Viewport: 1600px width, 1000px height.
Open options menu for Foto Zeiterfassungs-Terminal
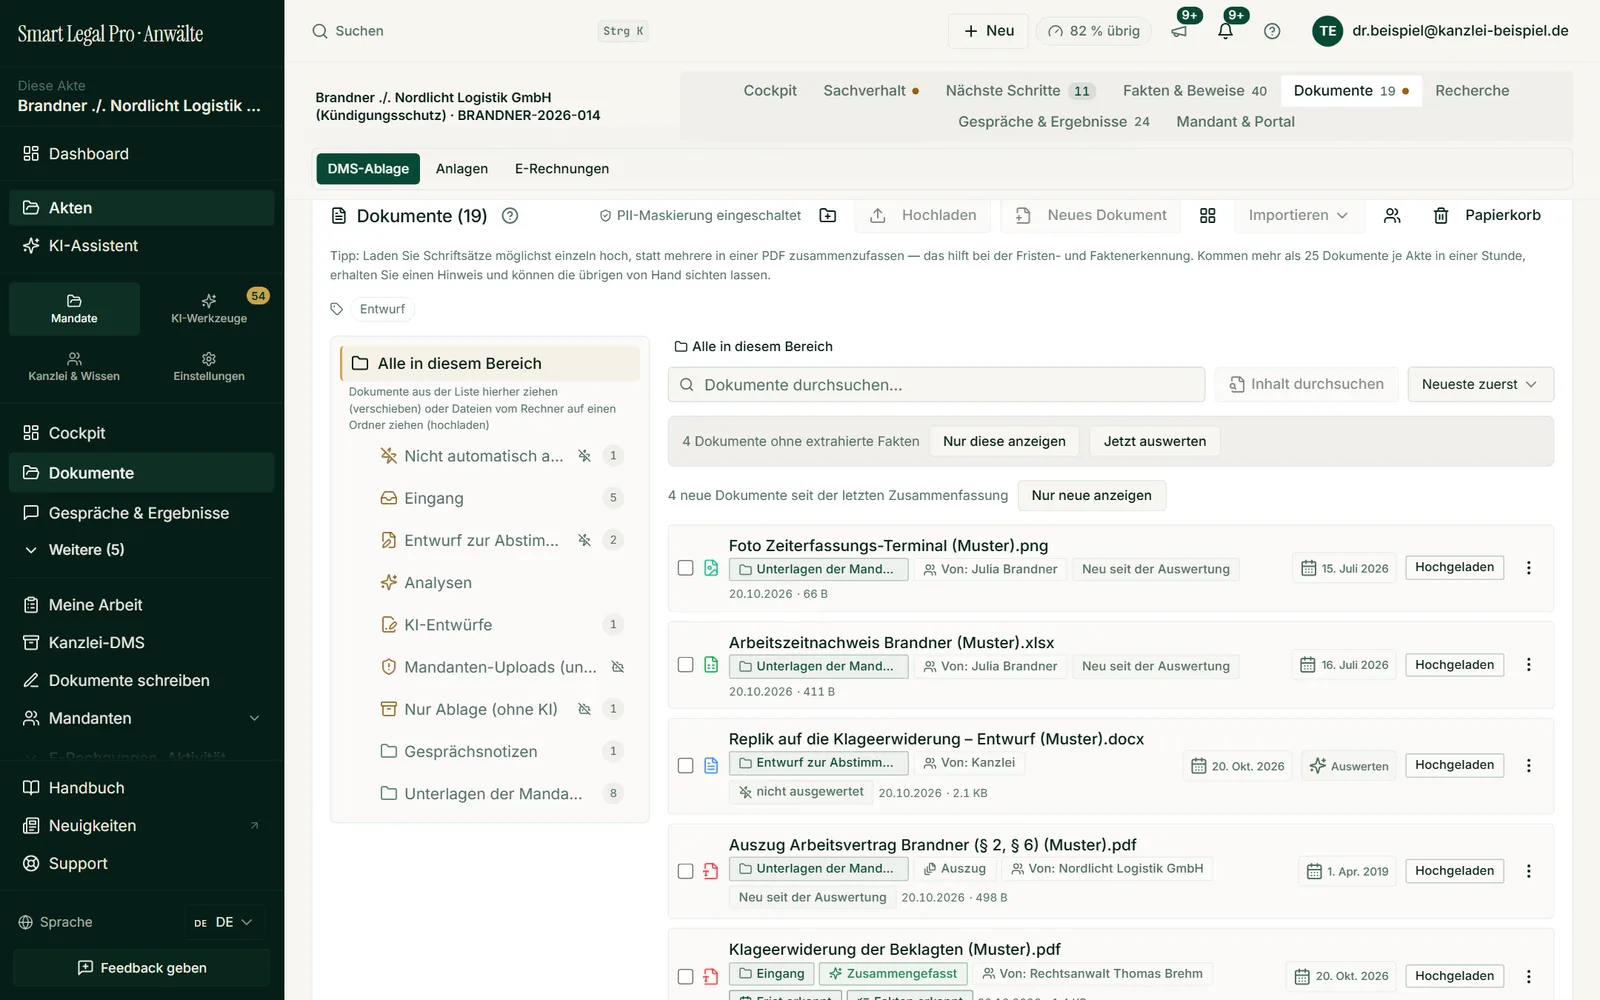tap(1528, 568)
